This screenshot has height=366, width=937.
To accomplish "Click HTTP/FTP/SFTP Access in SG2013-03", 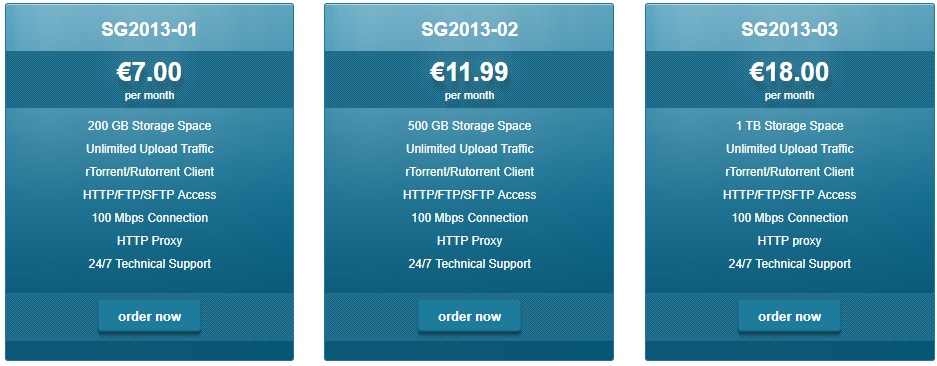I will [789, 195].
